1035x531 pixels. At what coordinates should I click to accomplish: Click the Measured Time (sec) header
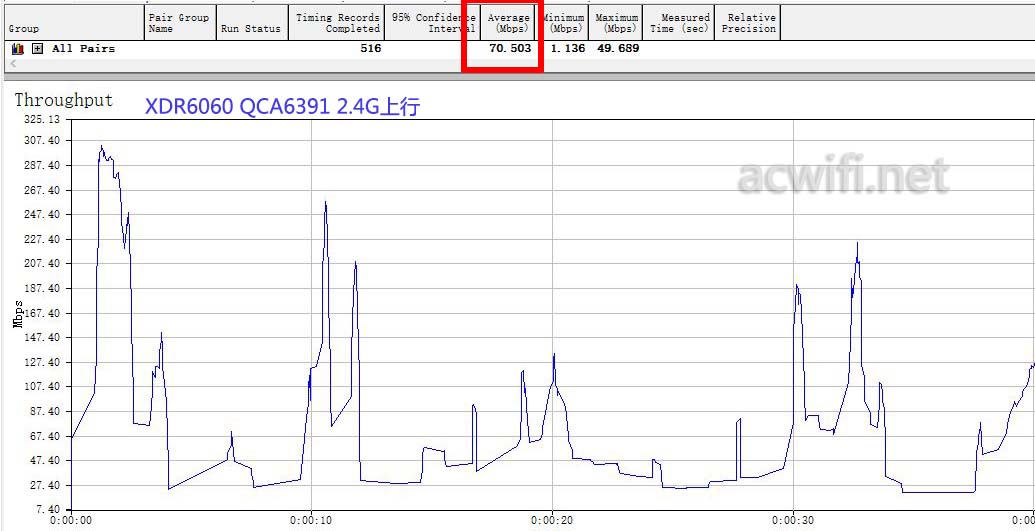click(x=679, y=23)
